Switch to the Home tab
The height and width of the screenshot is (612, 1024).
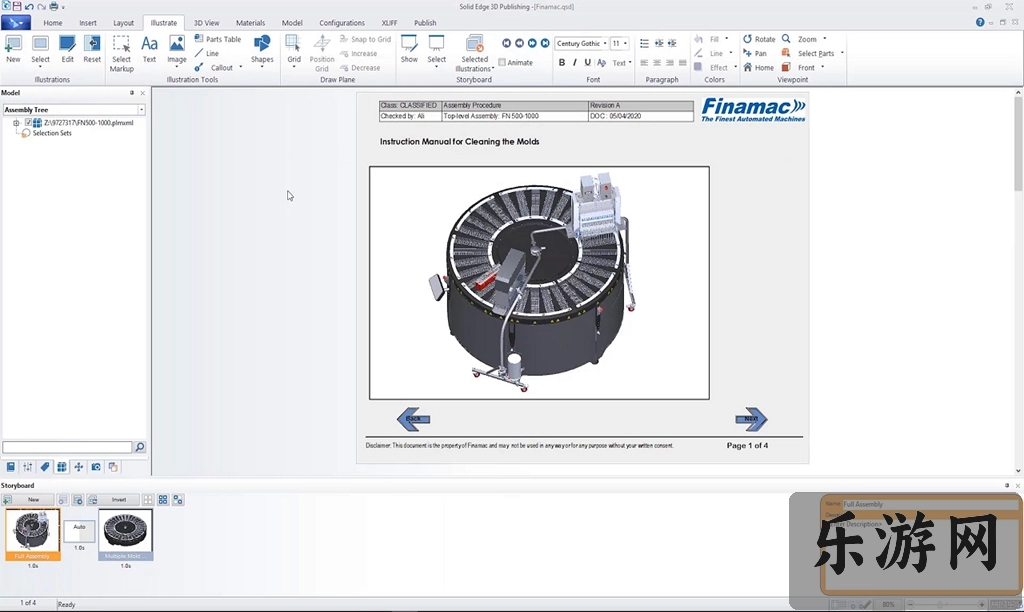53,23
